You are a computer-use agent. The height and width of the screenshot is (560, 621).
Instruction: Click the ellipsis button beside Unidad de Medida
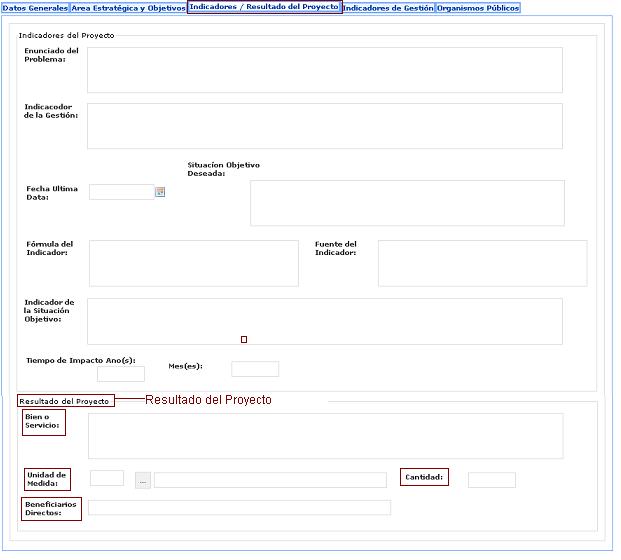click(x=143, y=481)
